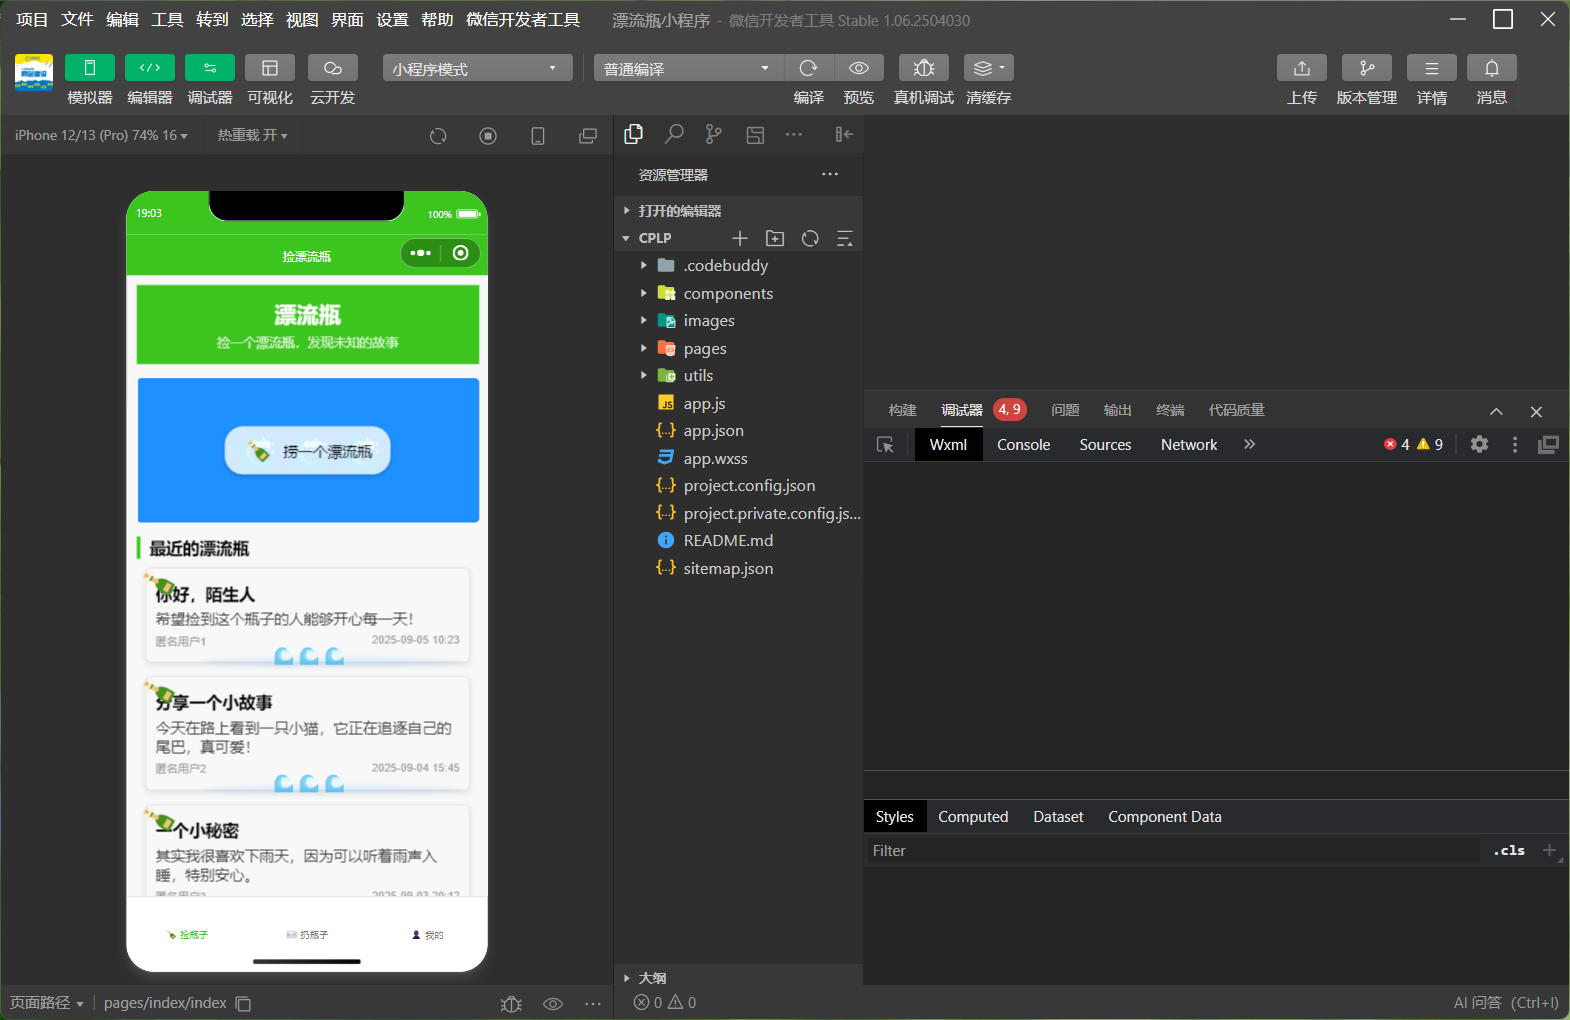Screen dimensions: 1570x1020
Task: Open the 工具 menu
Action: pyautogui.click(x=167, y=20)
